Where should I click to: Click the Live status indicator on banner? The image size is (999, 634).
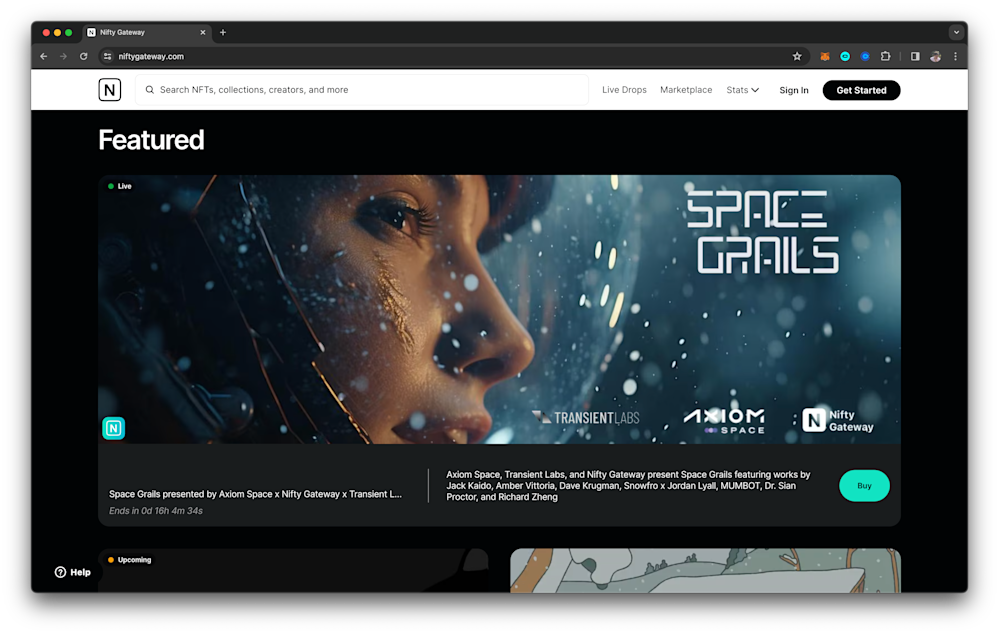120,186
